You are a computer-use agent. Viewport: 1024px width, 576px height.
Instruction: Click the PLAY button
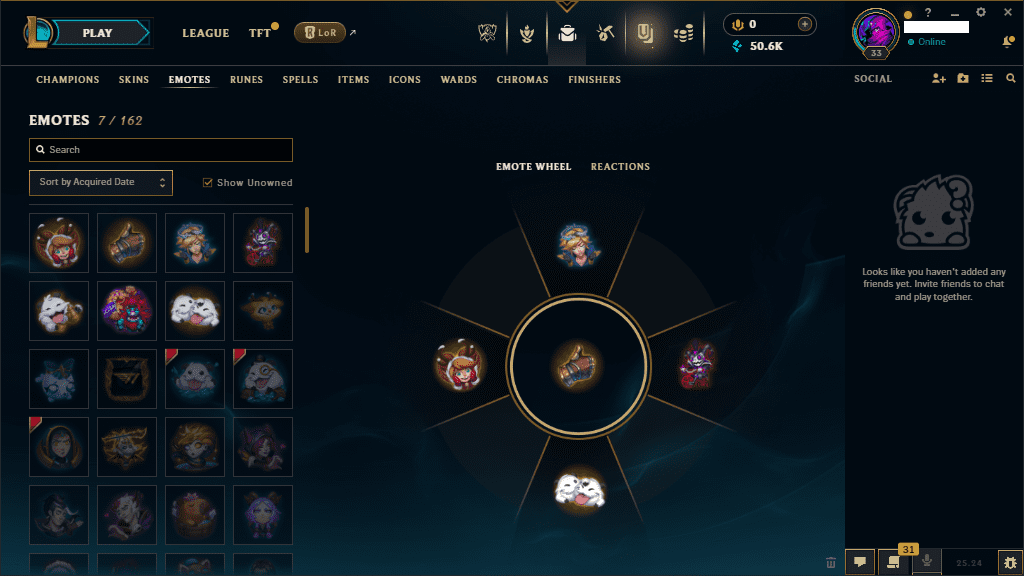point(98,33)
